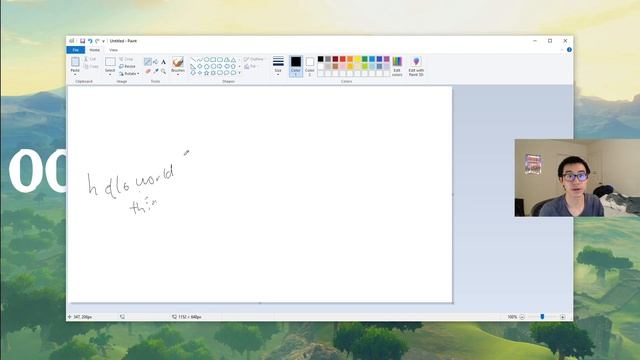The width and height of the screenshot is (640, 360).
Task: Pick the yellow color swatch
Action: 357,59
